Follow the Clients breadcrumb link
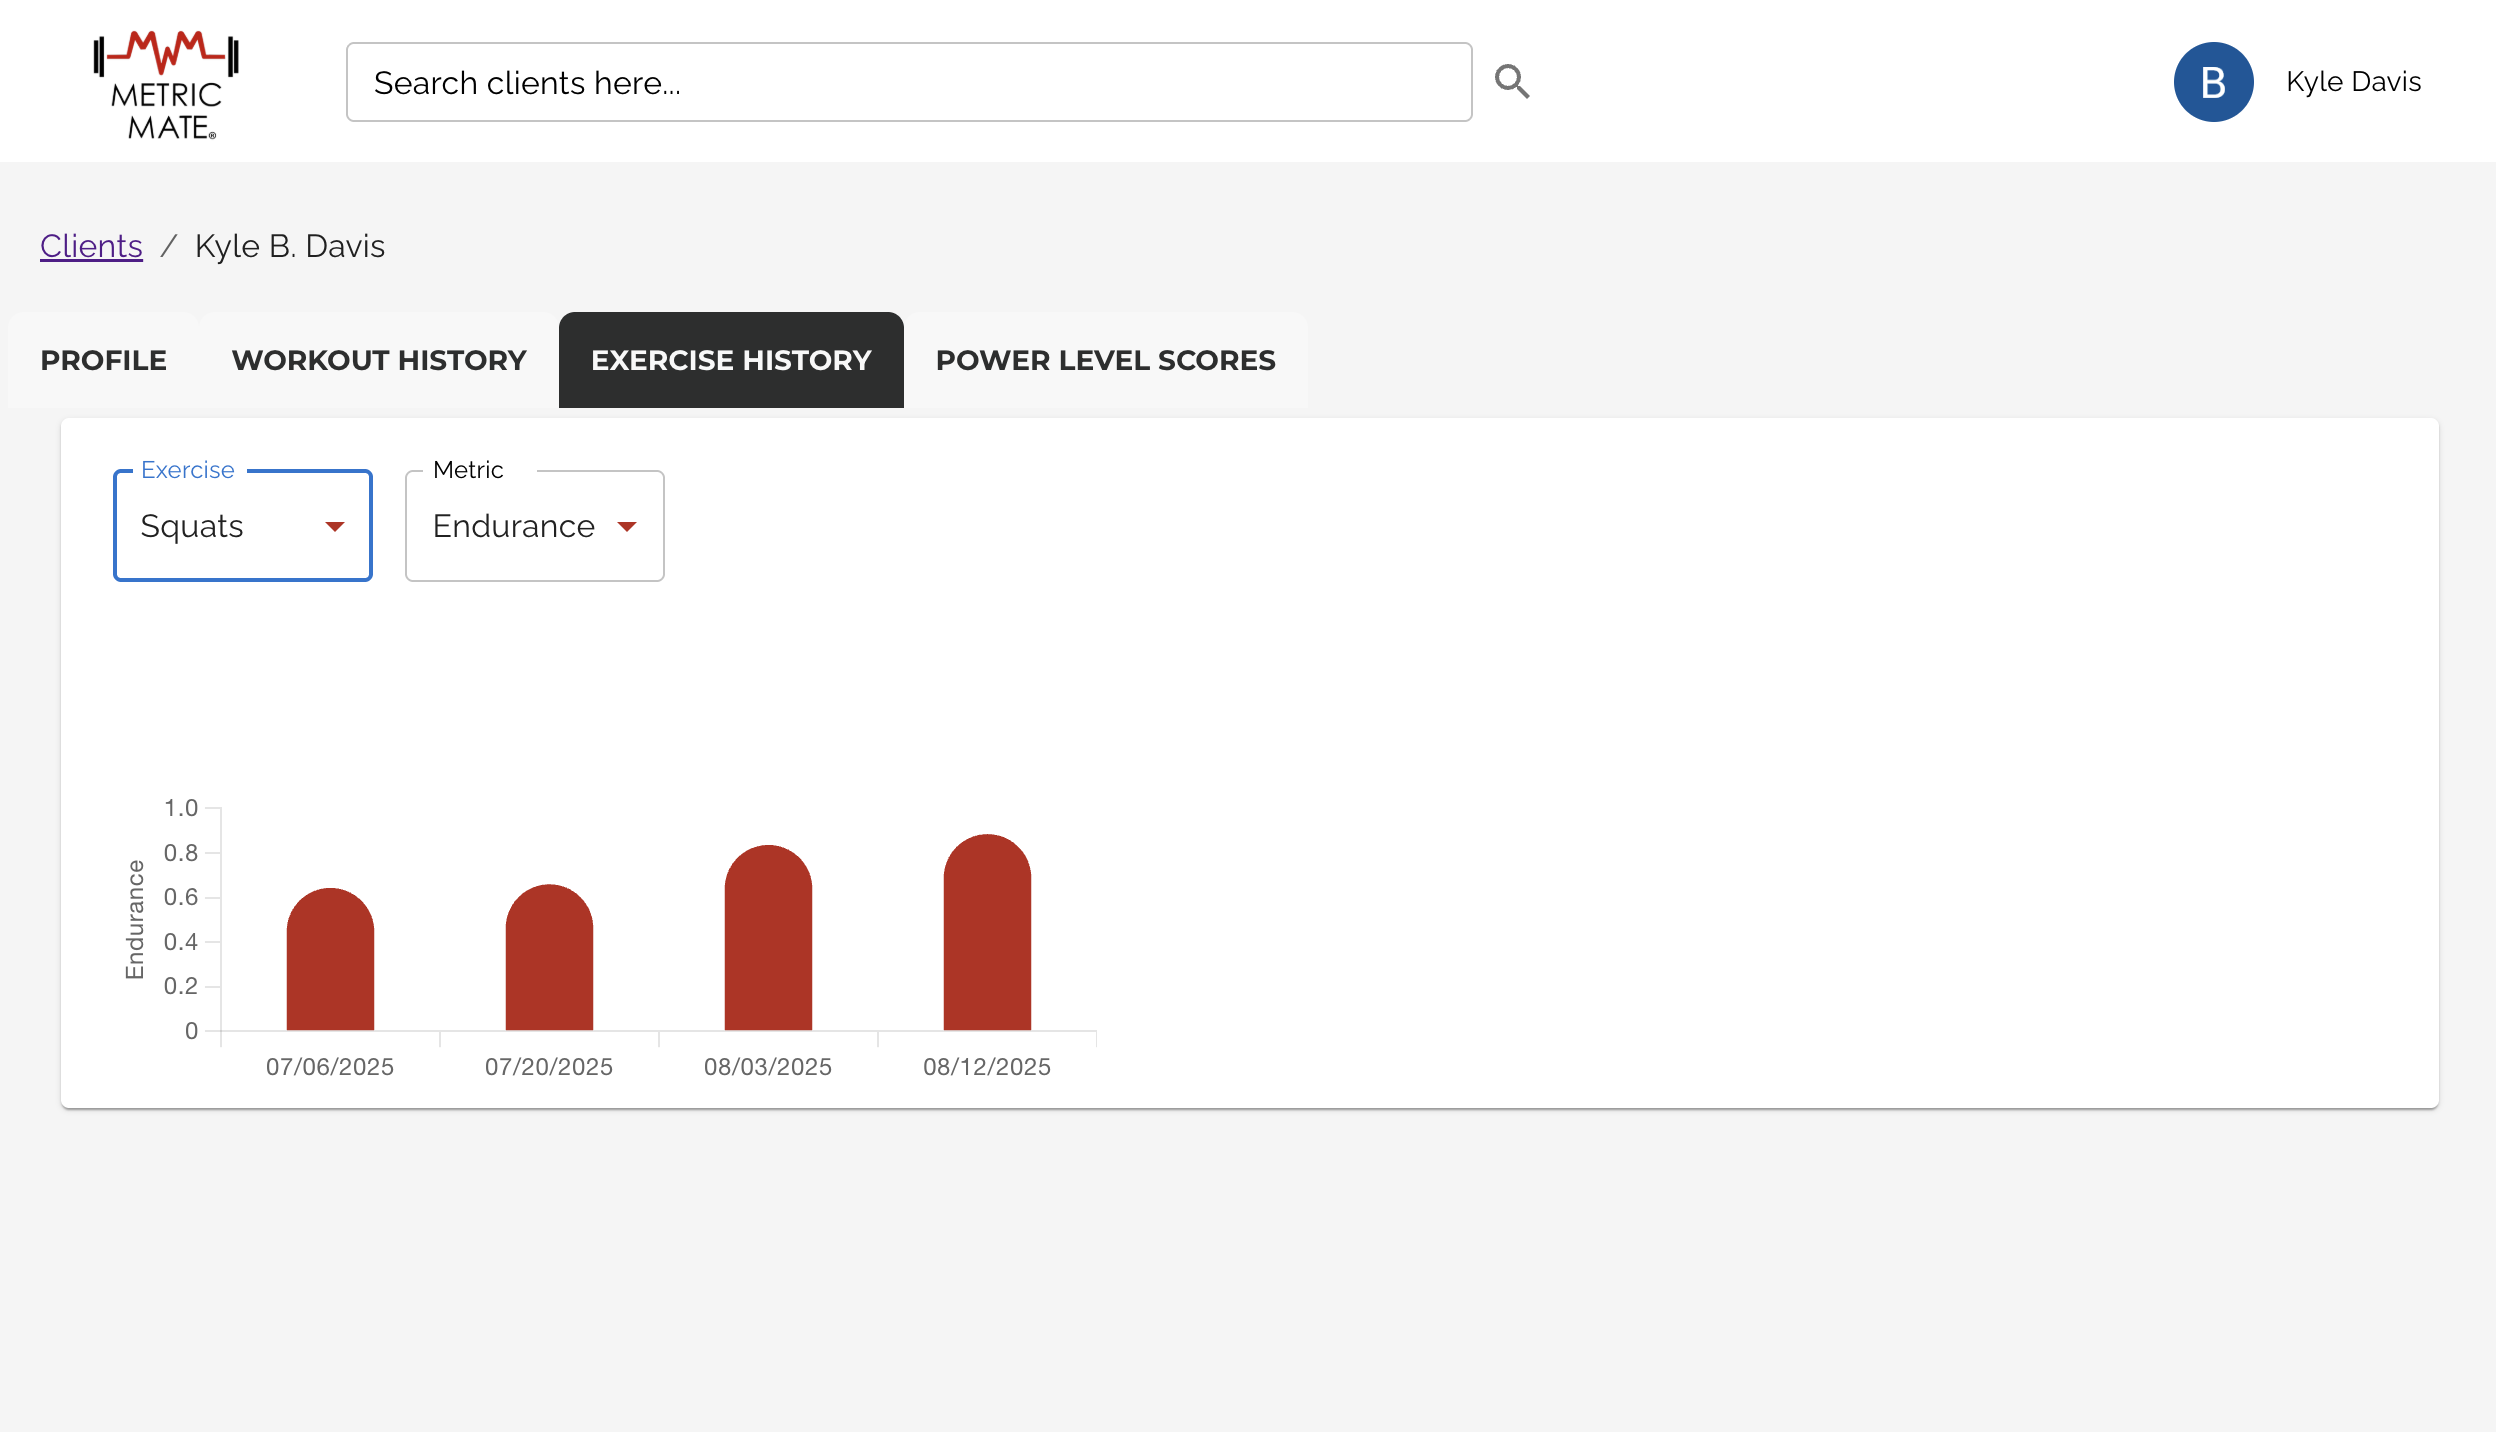Viewport: 2496px width, 1432px height. click(91, 246)
